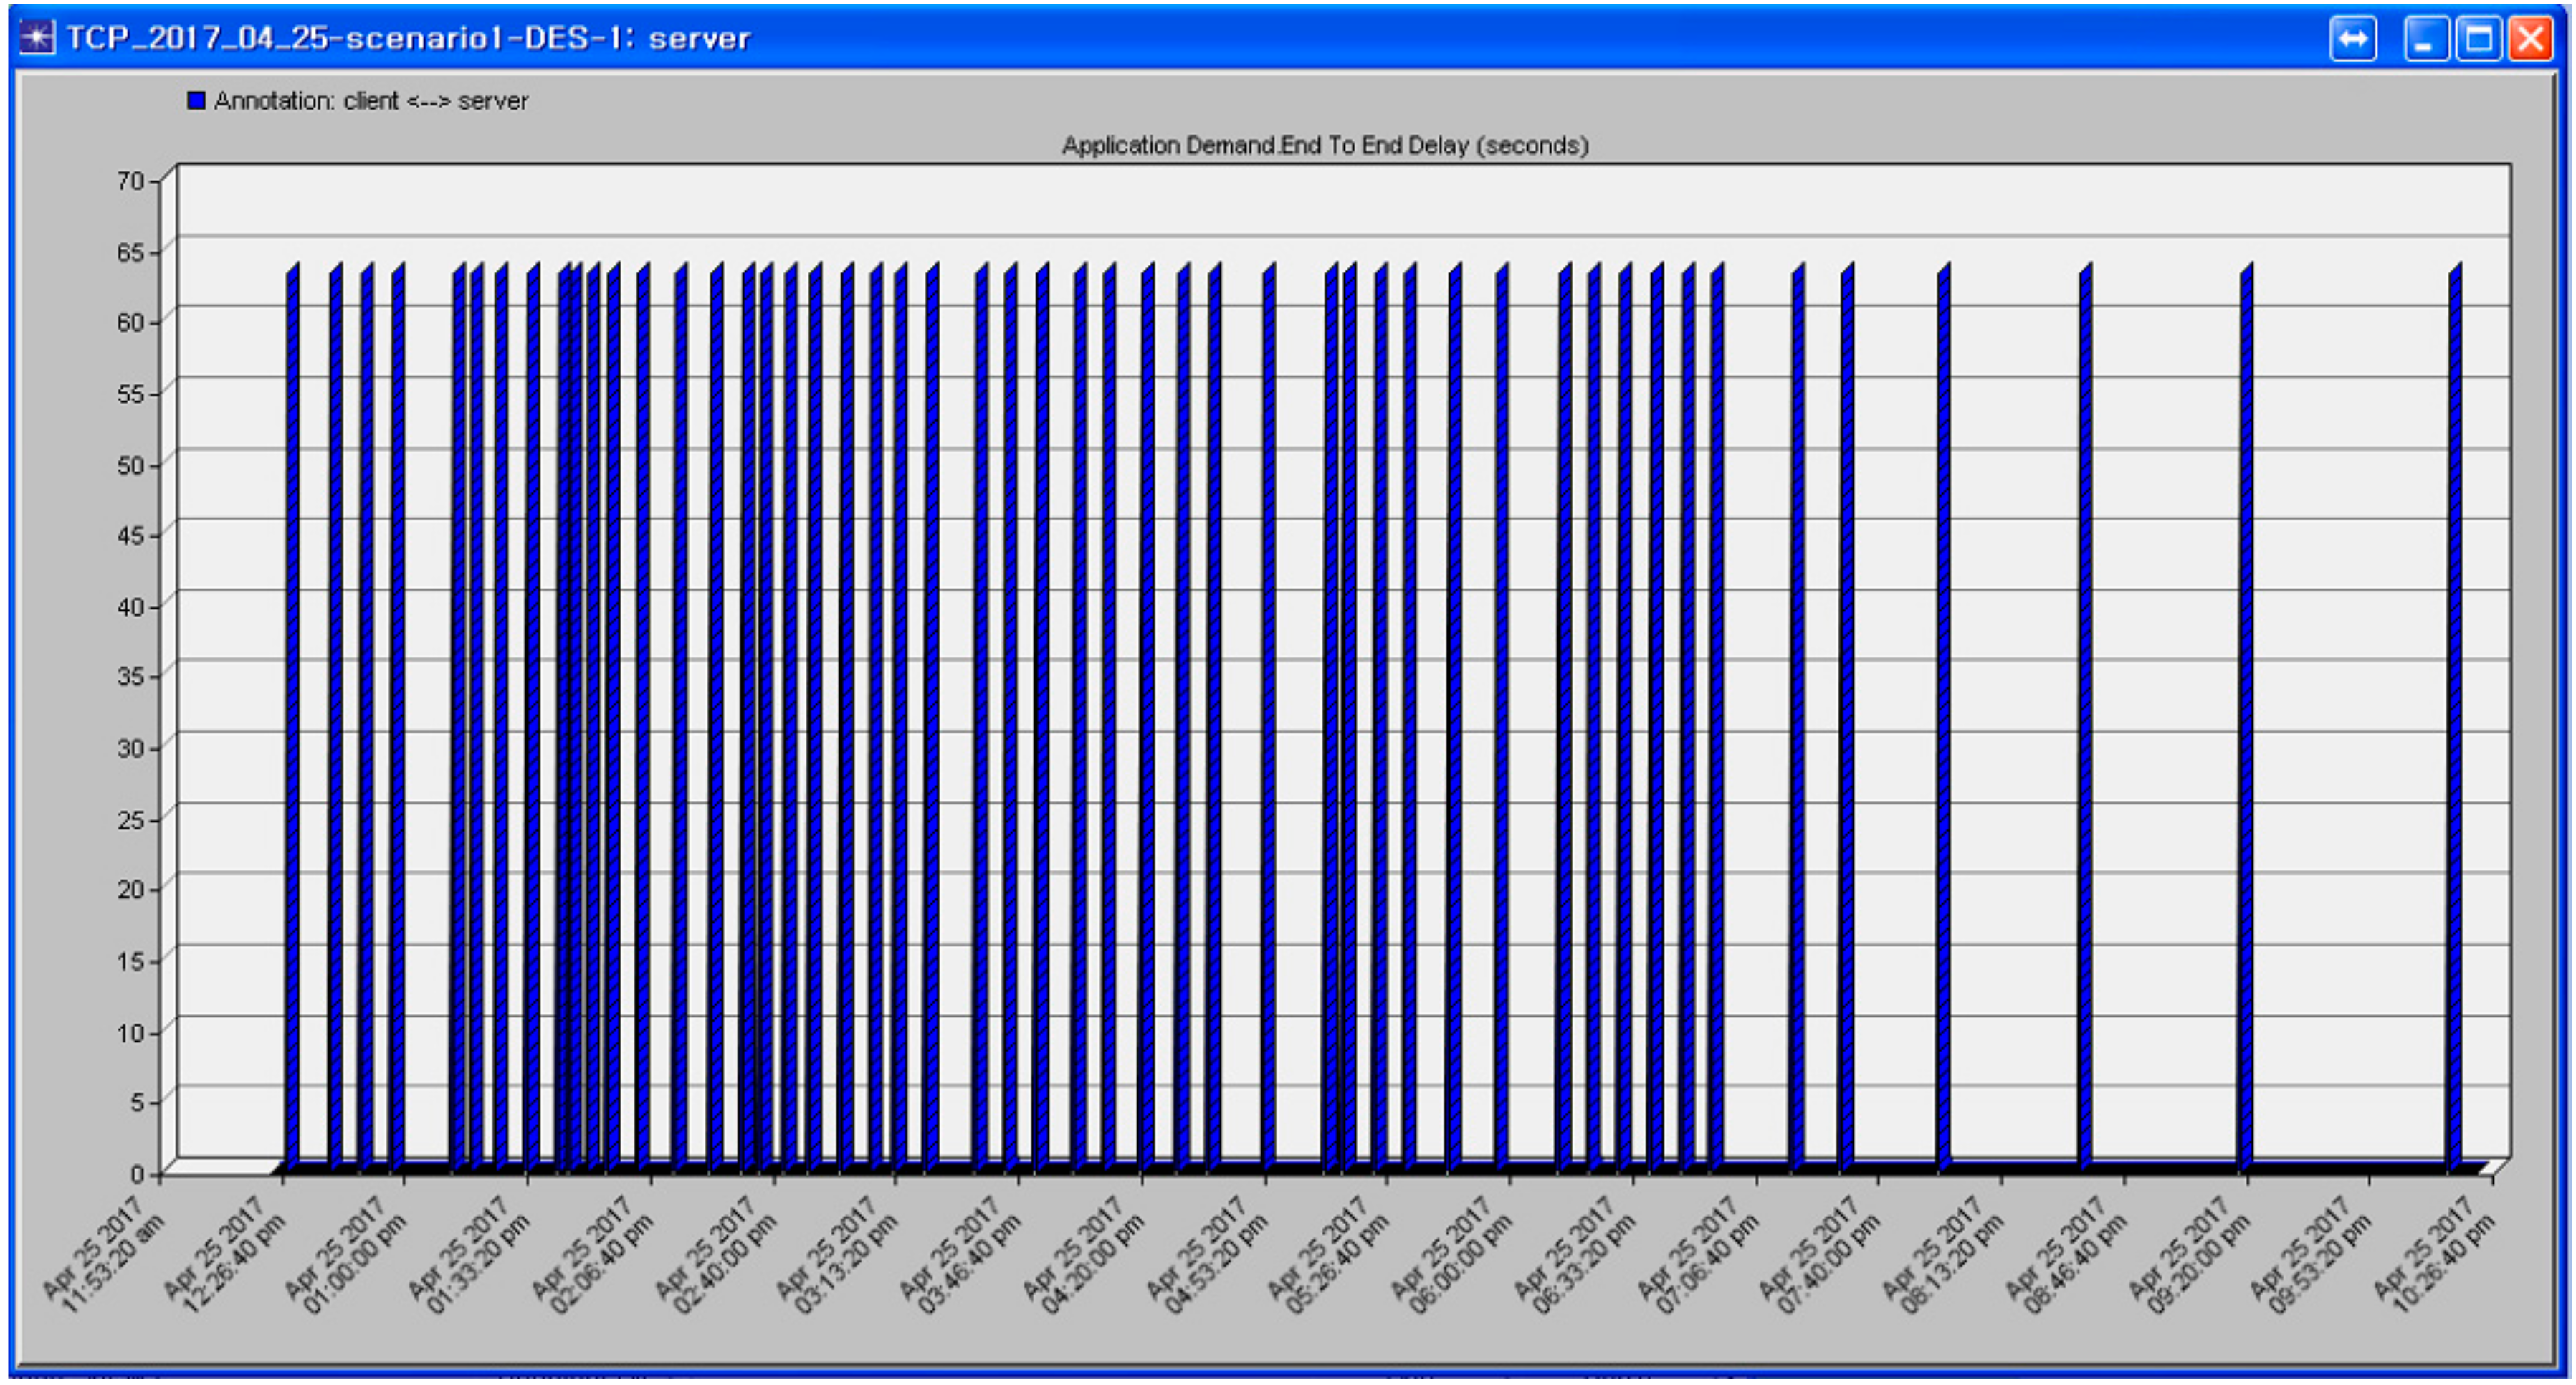The width and height of the screenshot is (2576, 1385).
Task: Select the bar at 09:20:00 pm tick
Action: tap(2246, 700)
